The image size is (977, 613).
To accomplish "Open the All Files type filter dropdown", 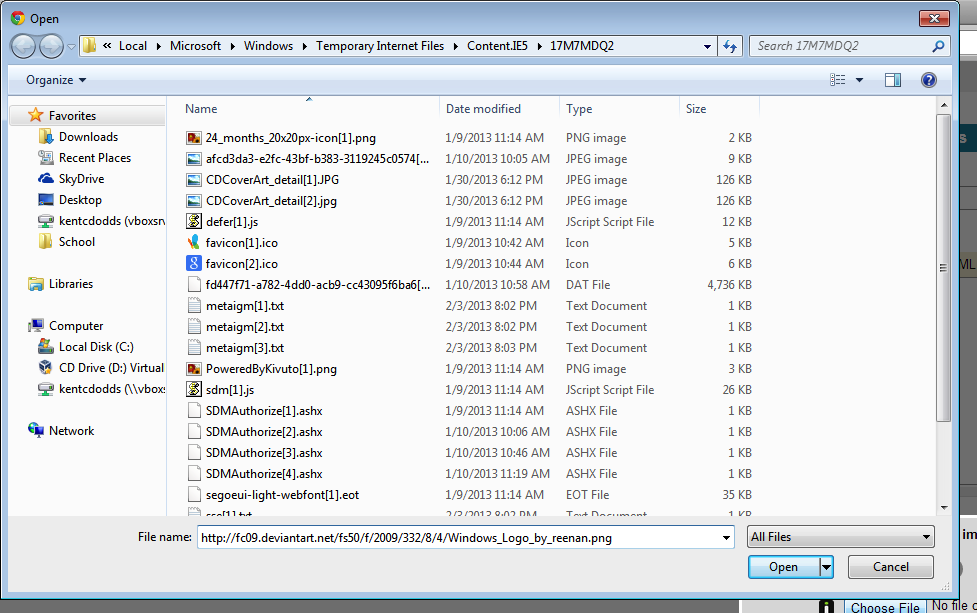I will click(x=841, y=537).
